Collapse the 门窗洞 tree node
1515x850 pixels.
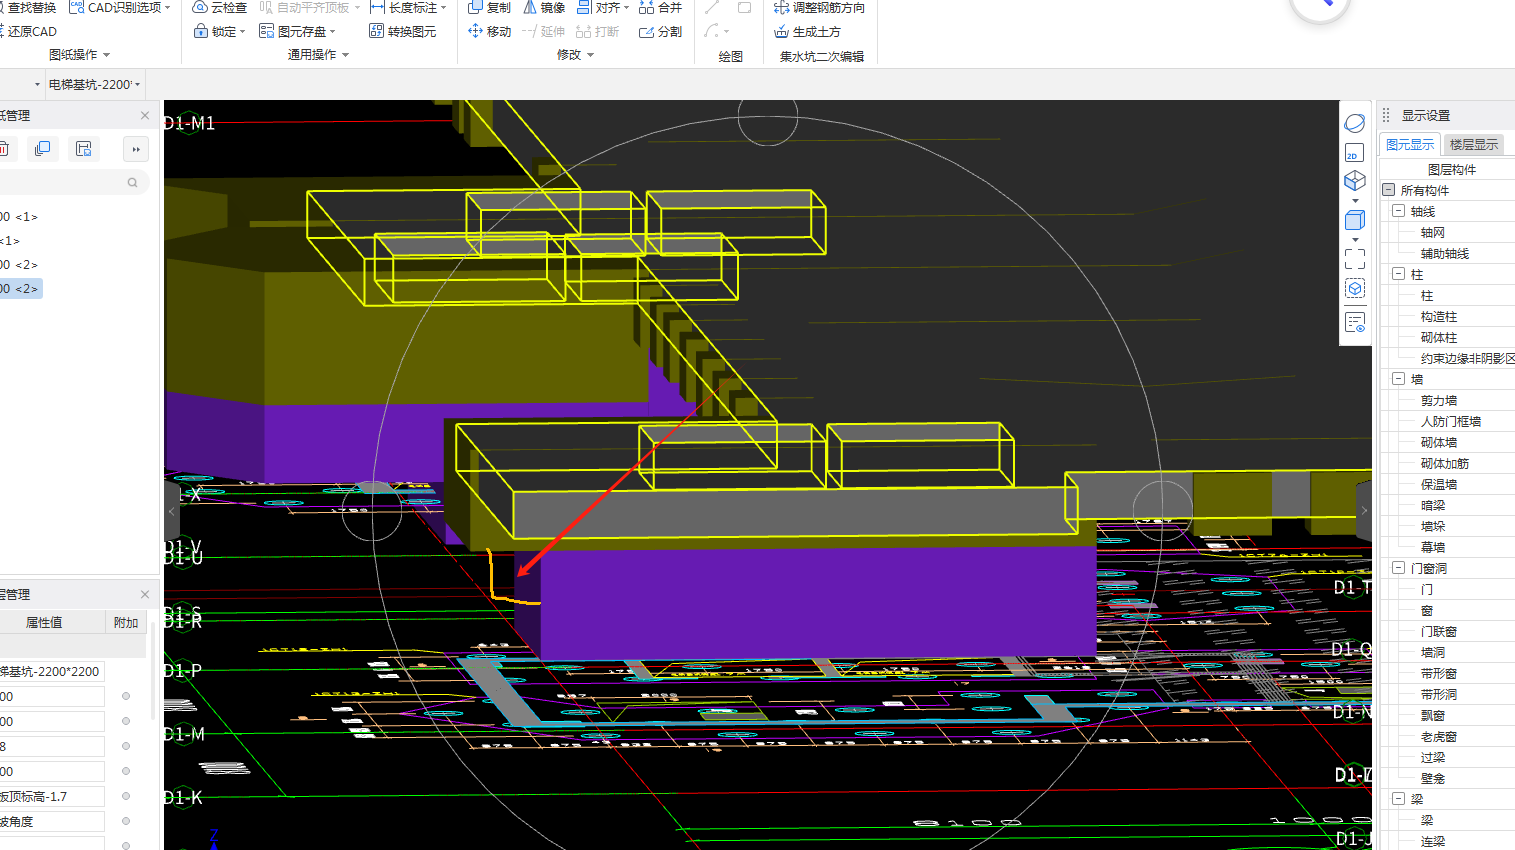tap(1399, 568)
